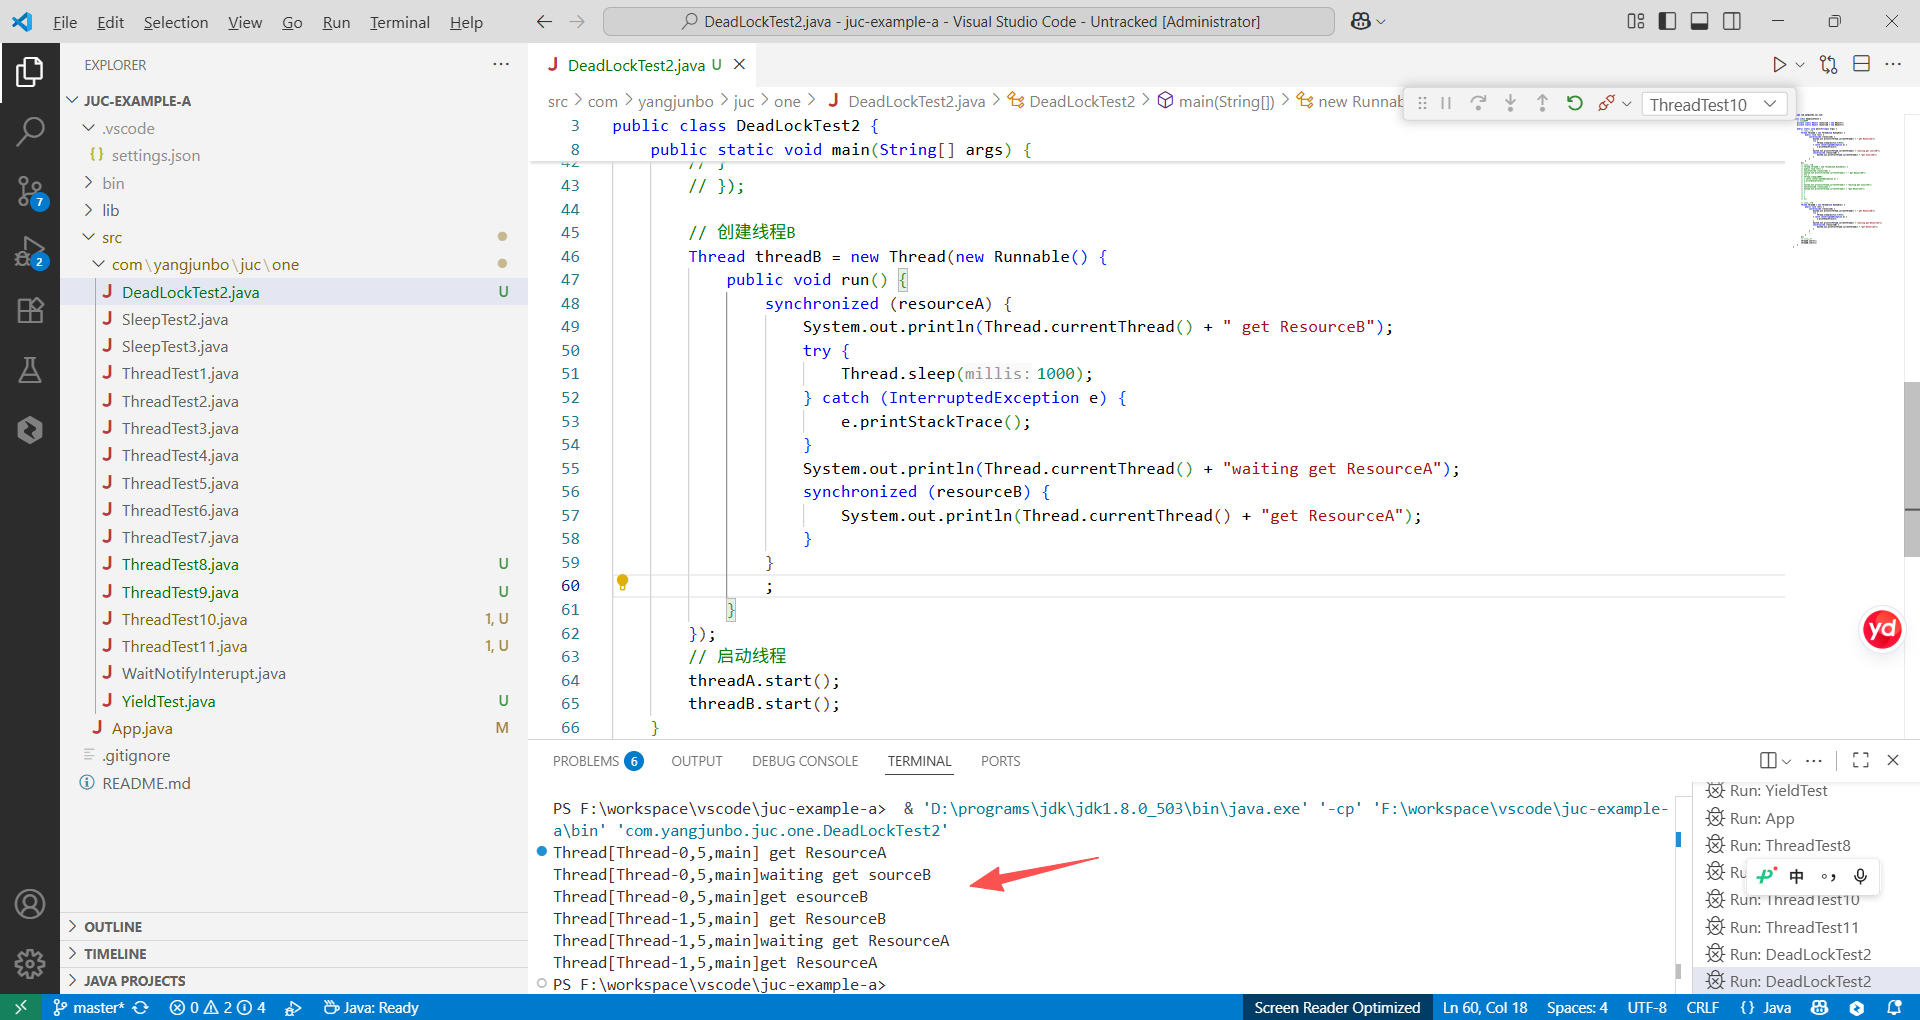Click the editor vertical scrollbar

(x=1911, y=470)
